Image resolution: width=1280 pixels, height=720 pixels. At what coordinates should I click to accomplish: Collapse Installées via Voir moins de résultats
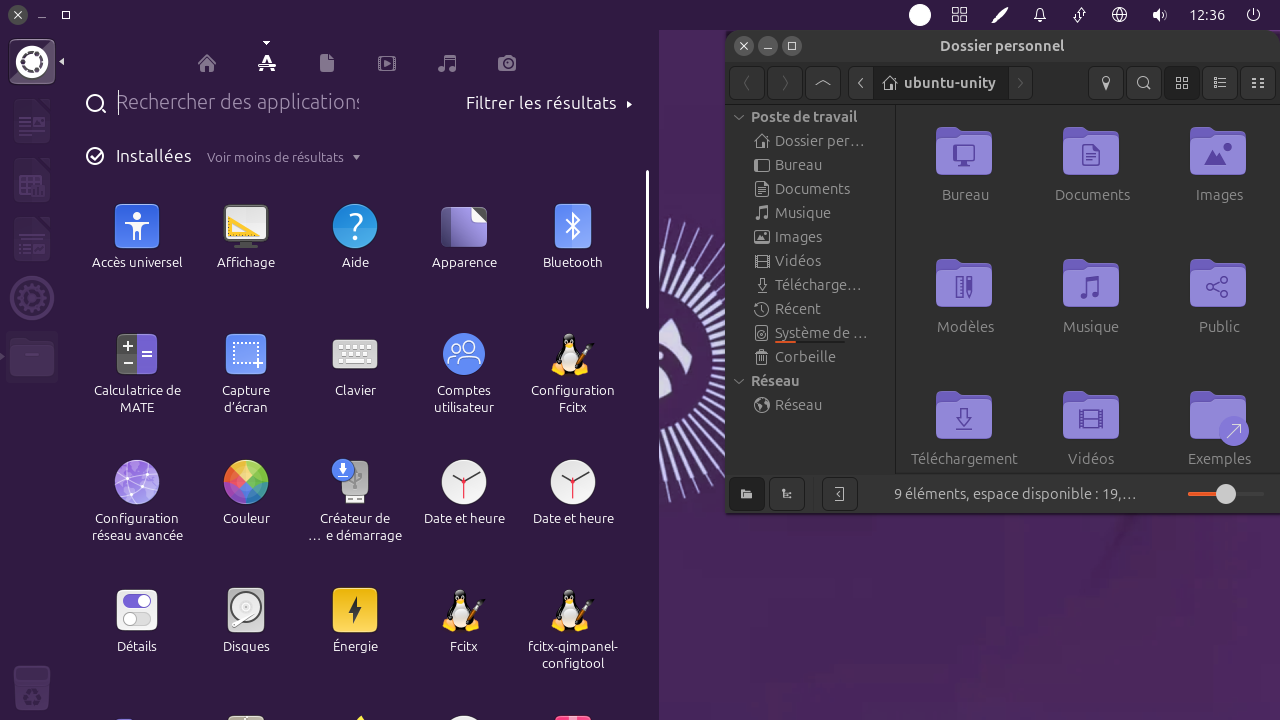point(283,157)
